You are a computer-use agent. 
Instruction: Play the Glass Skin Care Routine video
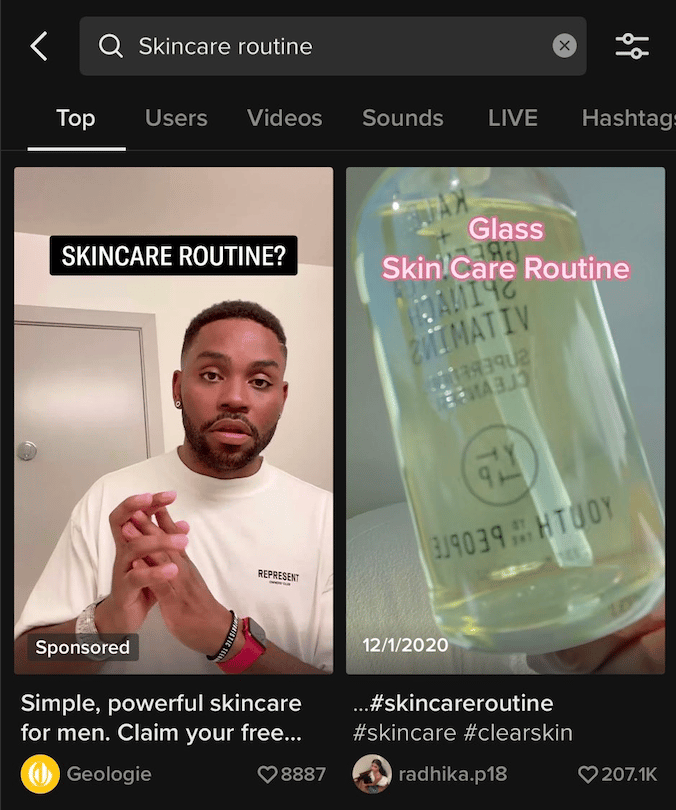tap(506, 420)
